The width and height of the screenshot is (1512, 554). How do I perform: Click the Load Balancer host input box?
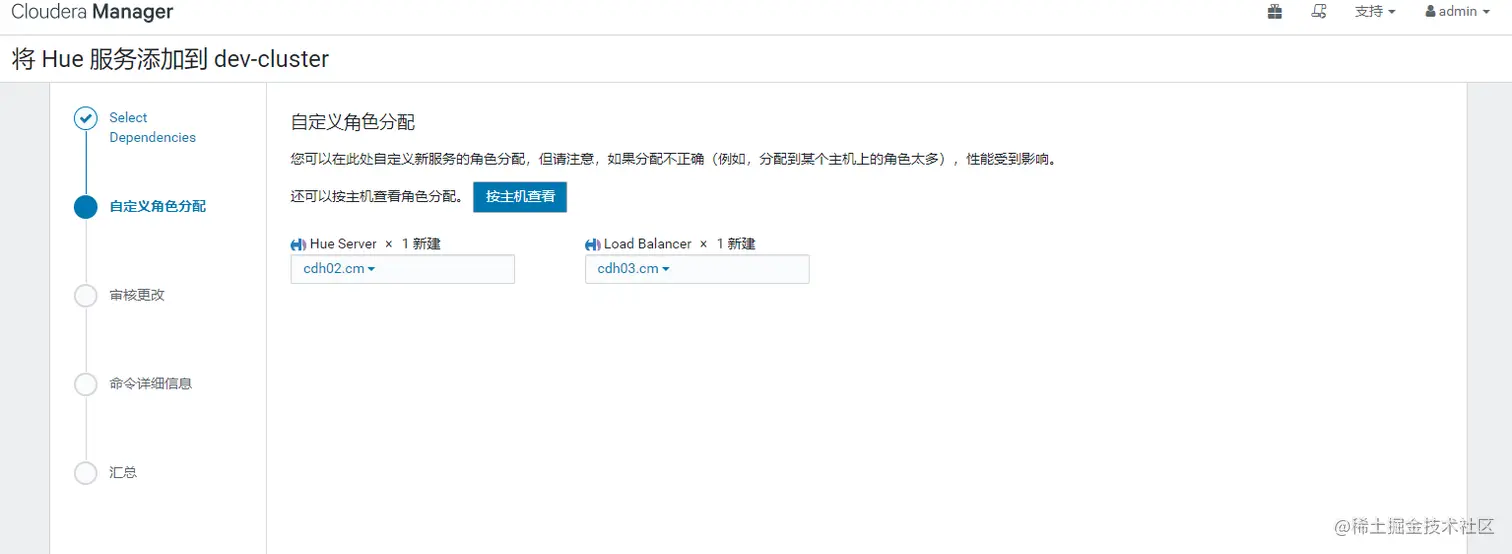click(x=697, y=269)
